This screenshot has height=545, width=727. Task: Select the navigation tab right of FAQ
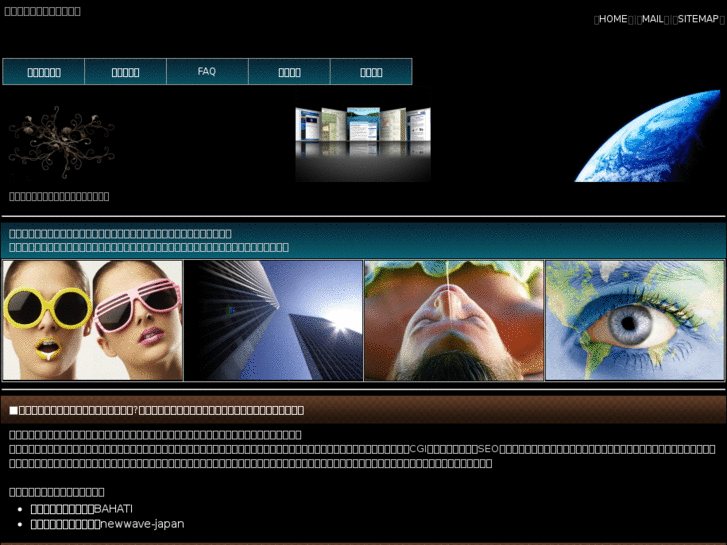[x=289, y=72]
